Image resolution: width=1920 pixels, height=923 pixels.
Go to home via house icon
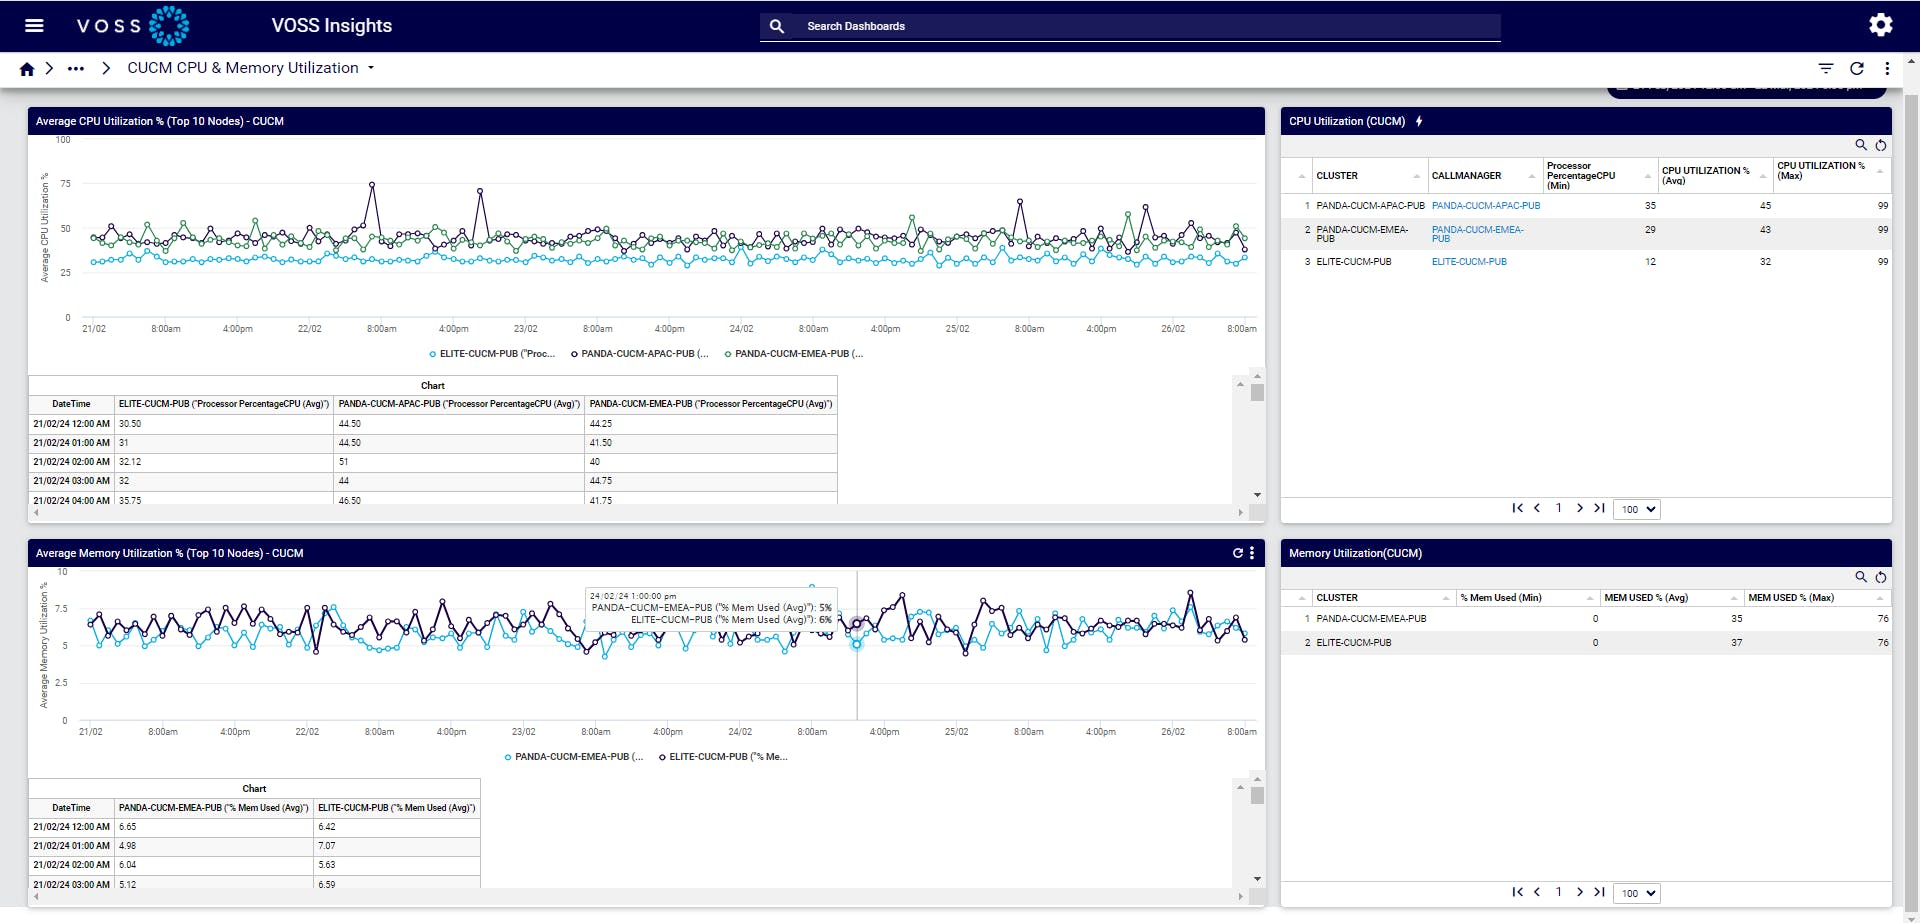point(27,69)
